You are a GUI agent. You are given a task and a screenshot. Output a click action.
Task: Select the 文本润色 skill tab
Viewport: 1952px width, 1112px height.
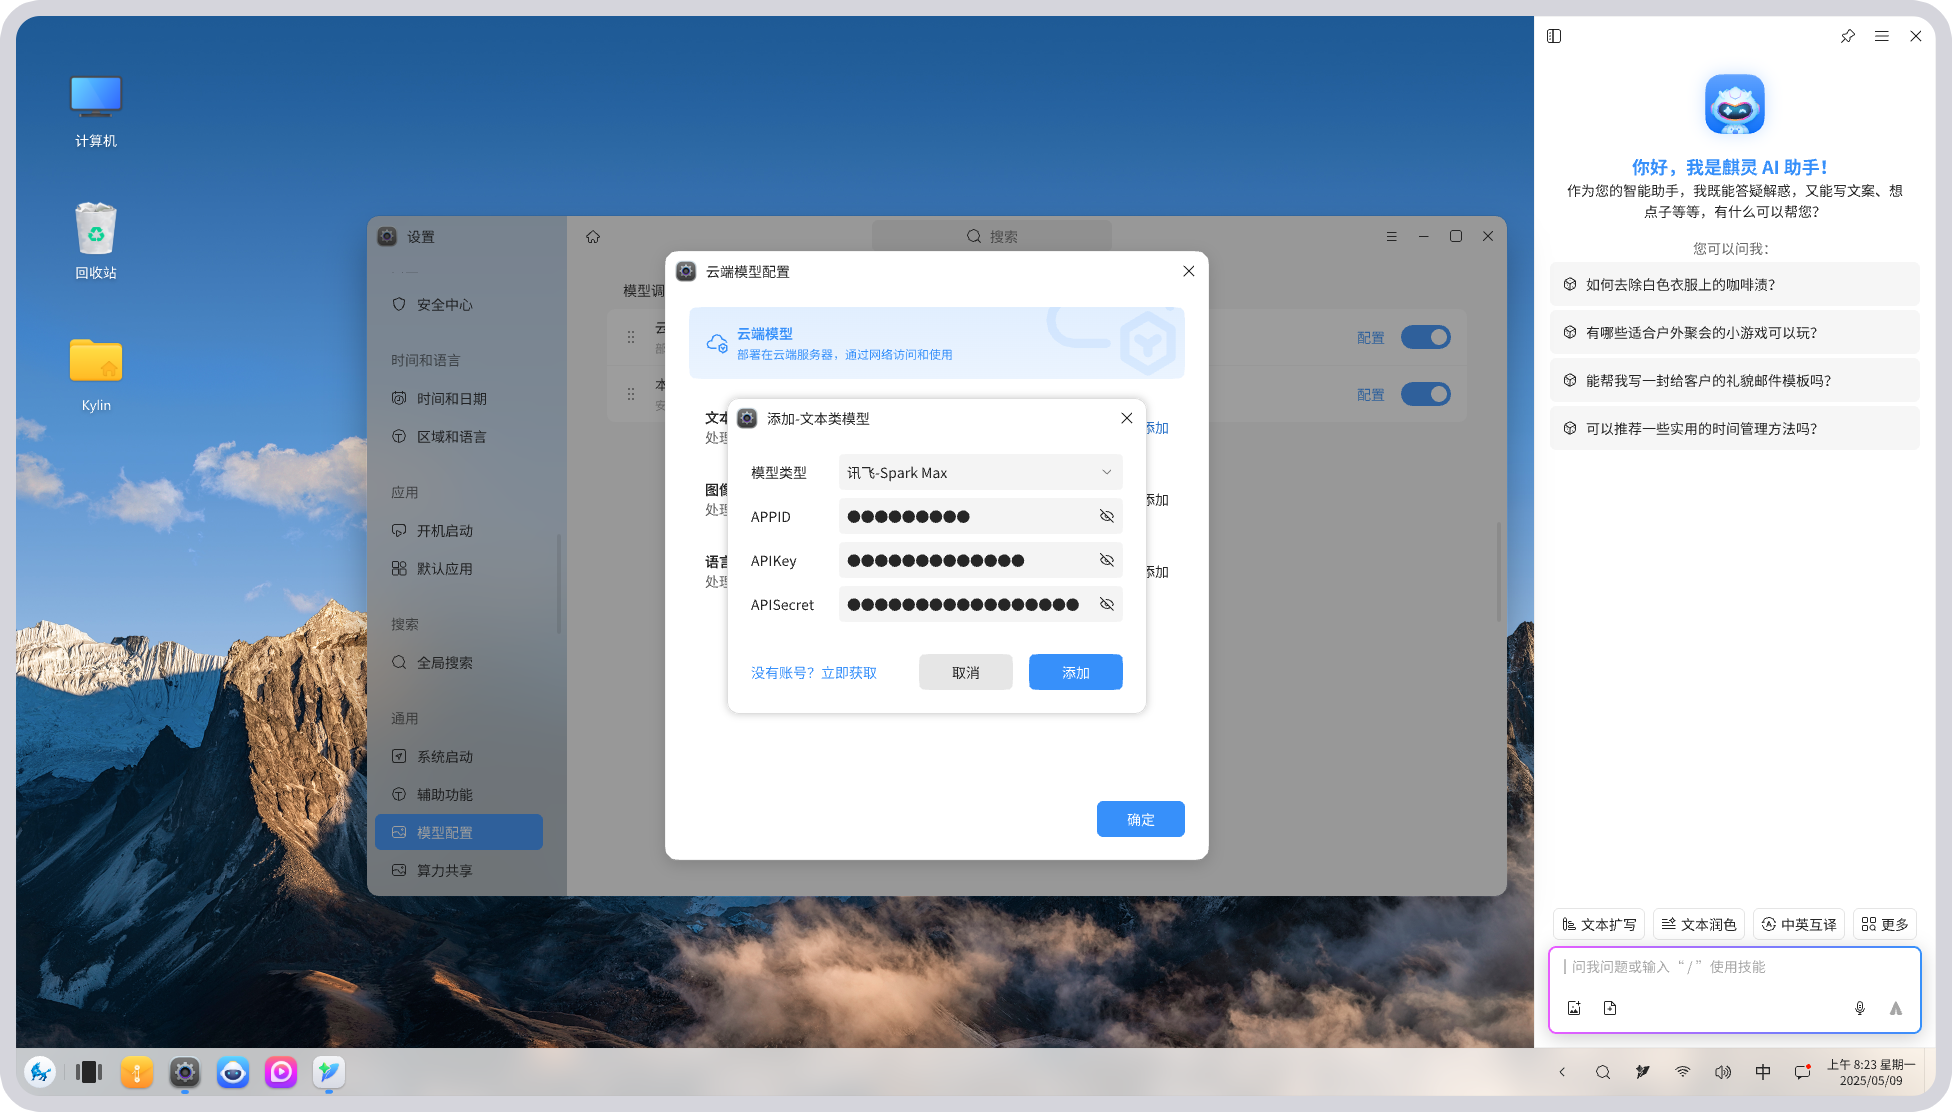[1698, 924]
